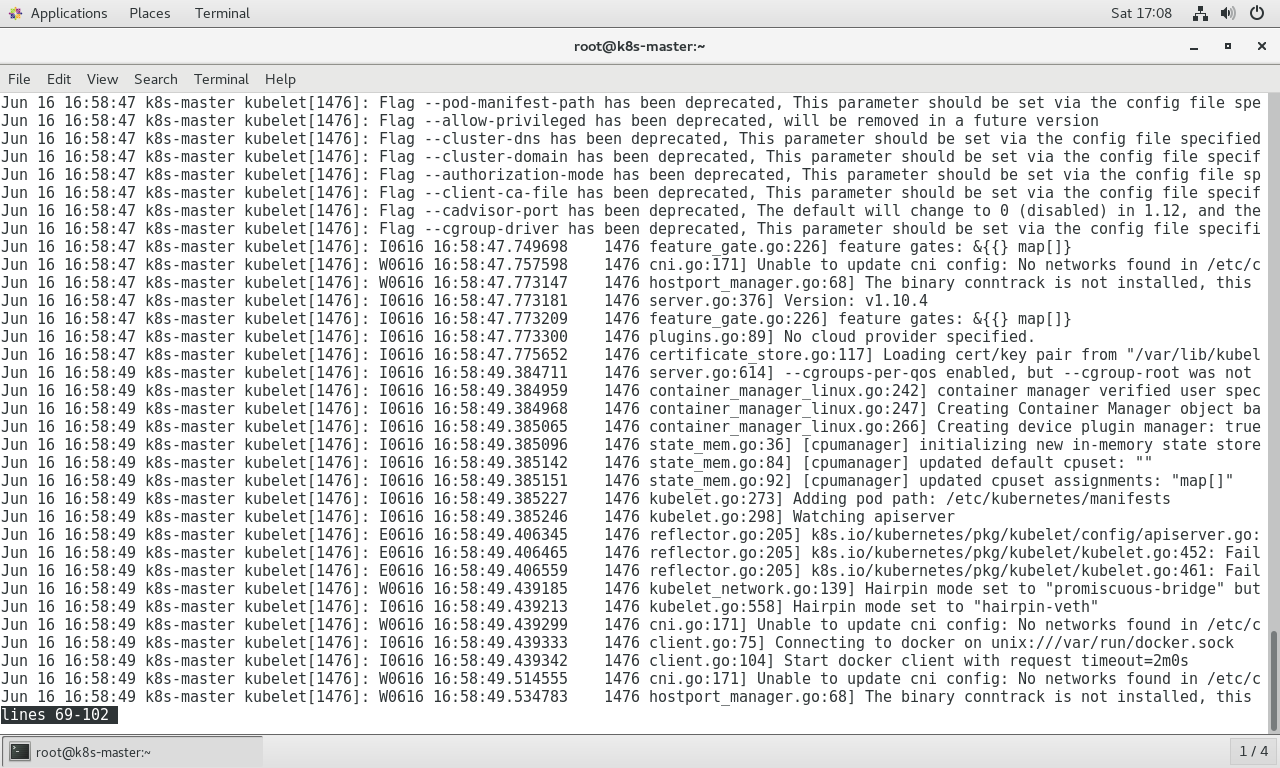
Task: Select root@k8s-master taskbar window button
Action: point(133,752)
